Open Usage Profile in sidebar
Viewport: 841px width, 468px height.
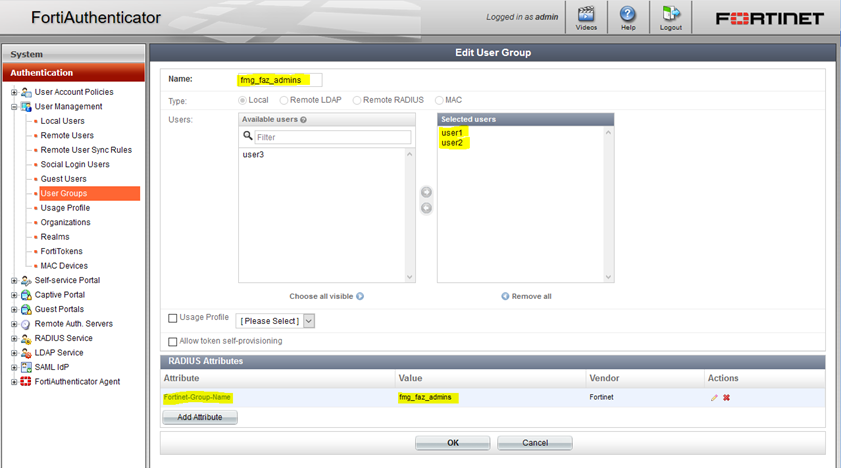65,208
